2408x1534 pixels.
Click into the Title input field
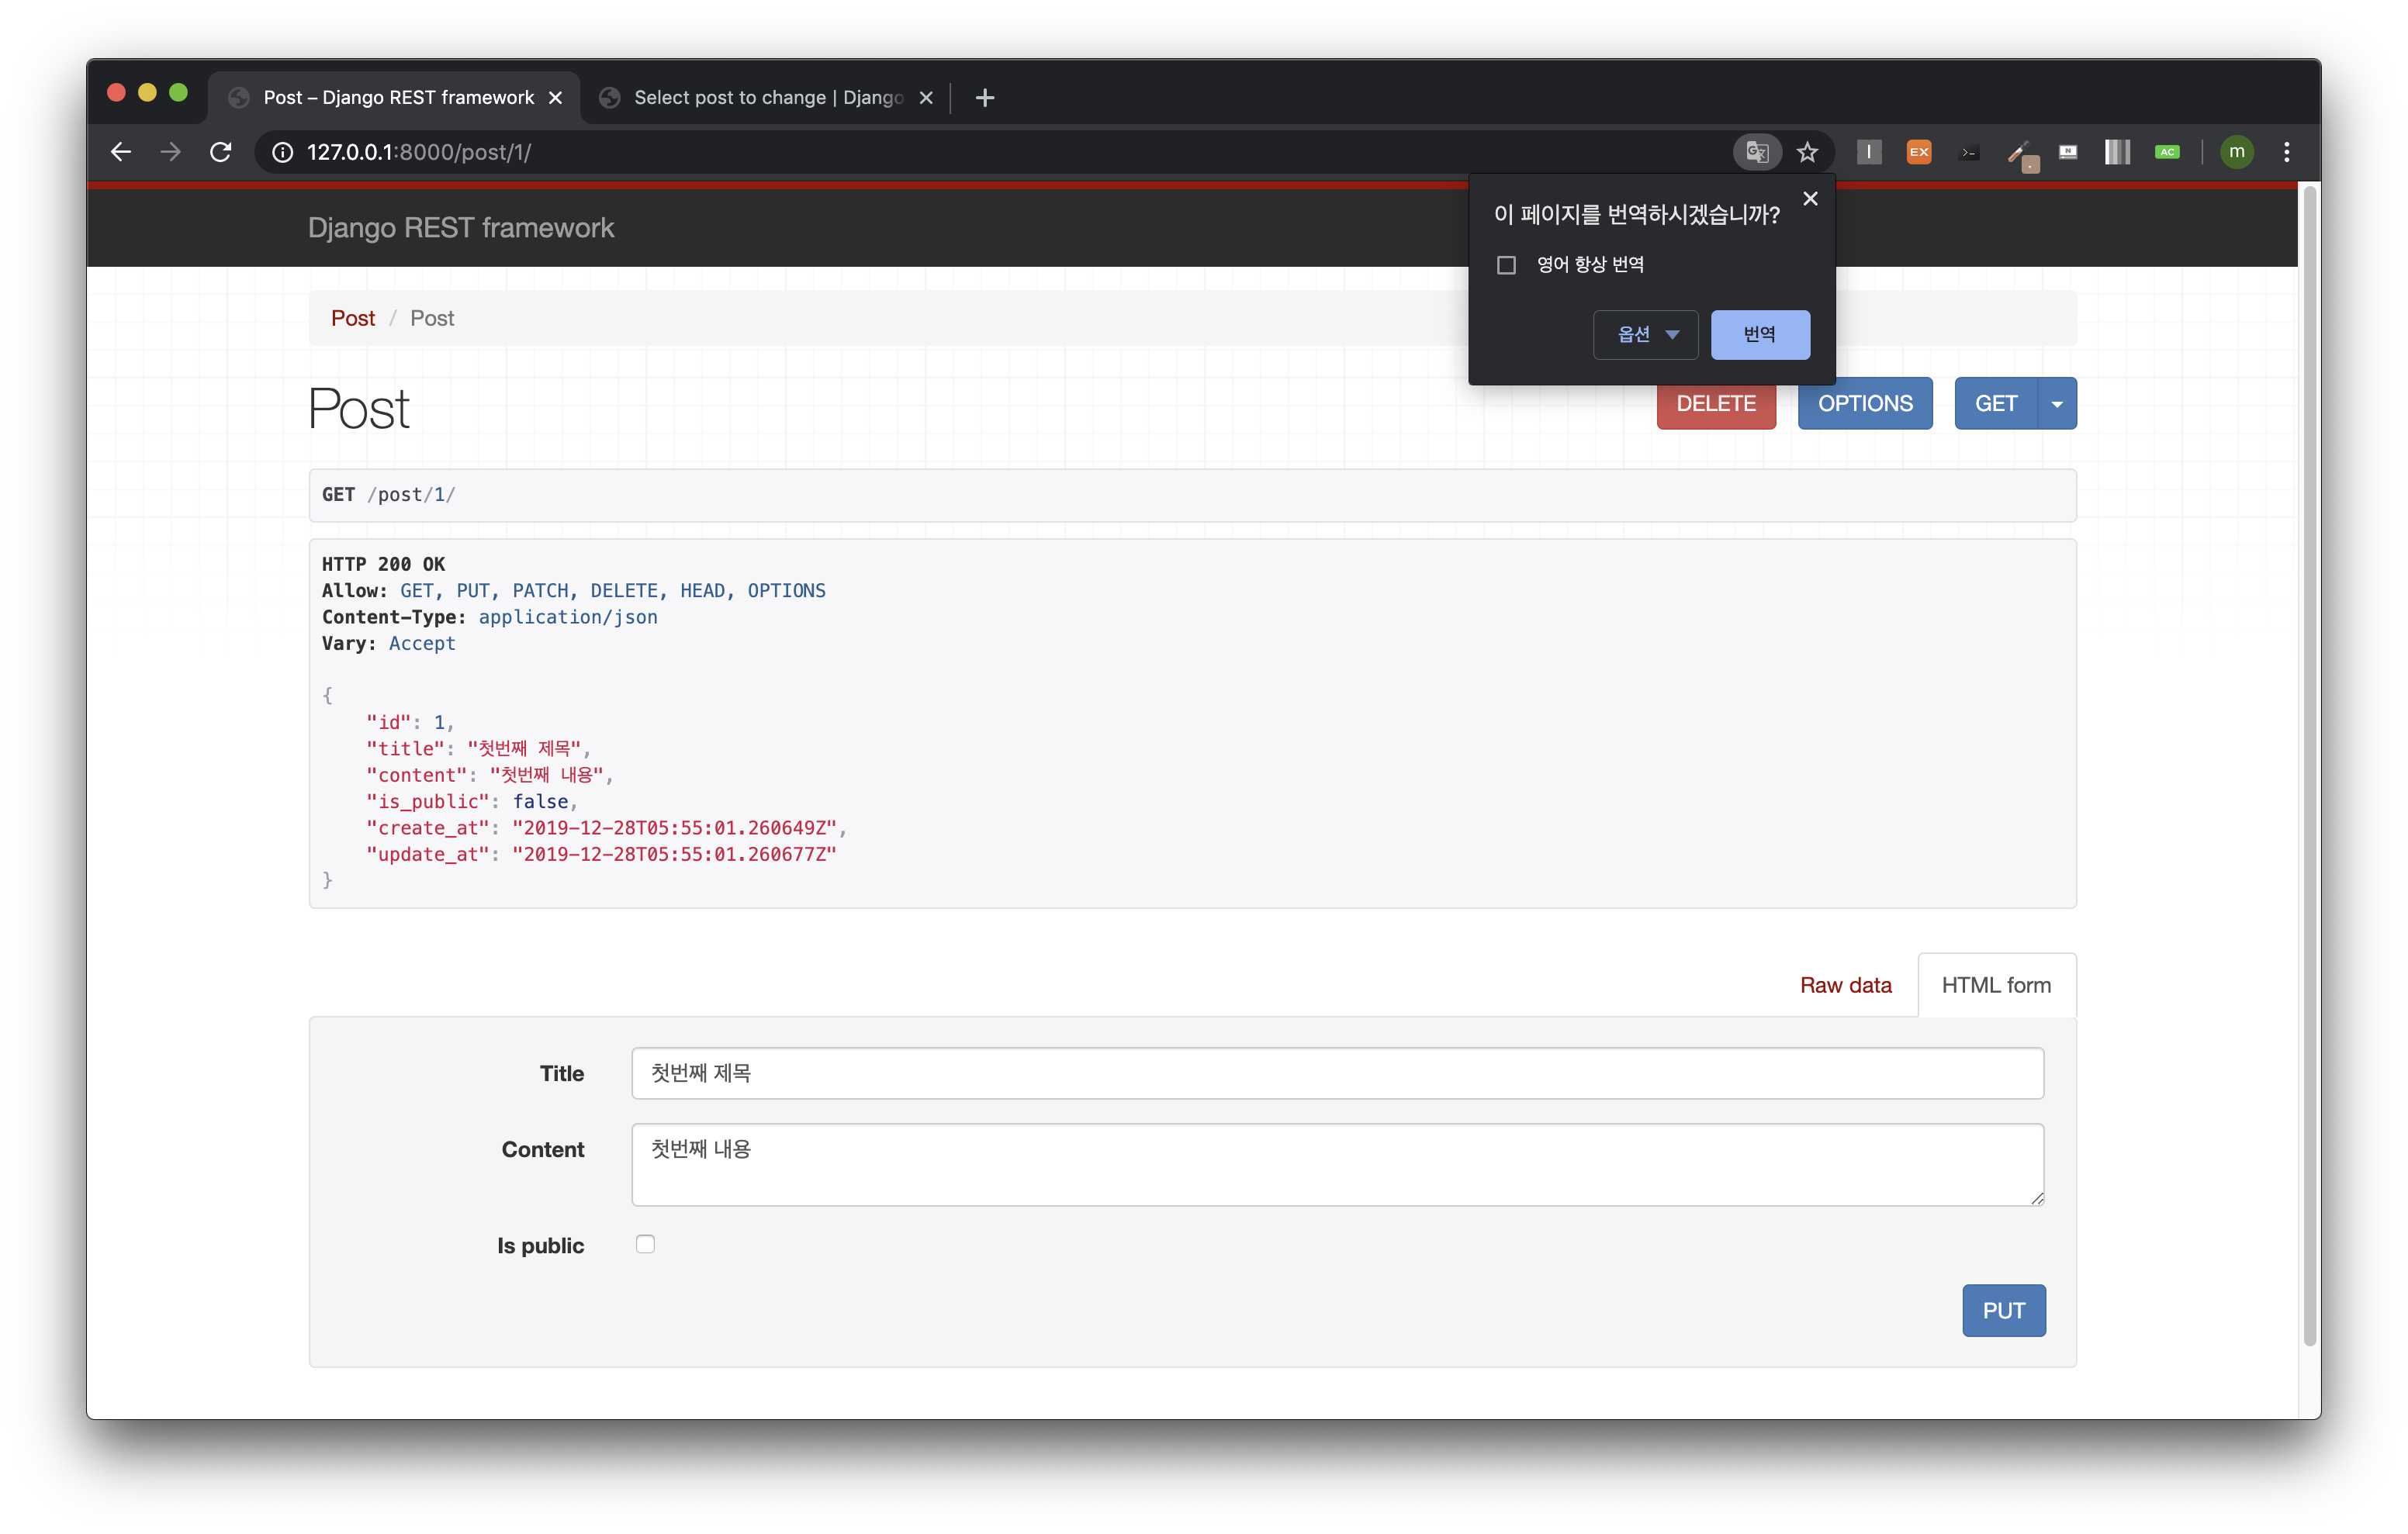(x=1336, y=1073)
